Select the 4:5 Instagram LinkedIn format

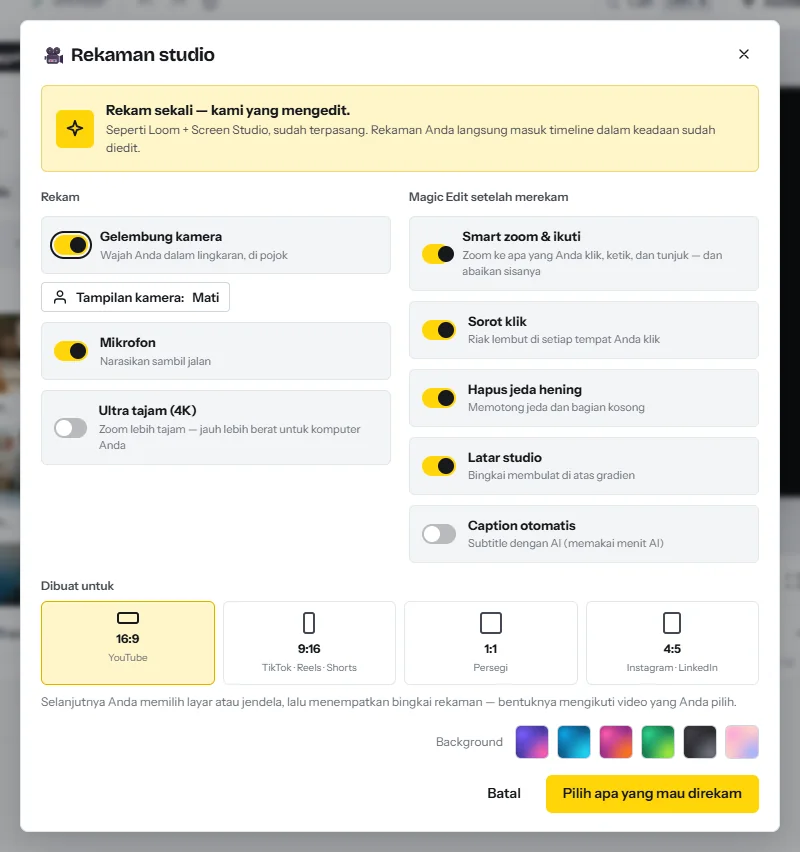[672, 643]
